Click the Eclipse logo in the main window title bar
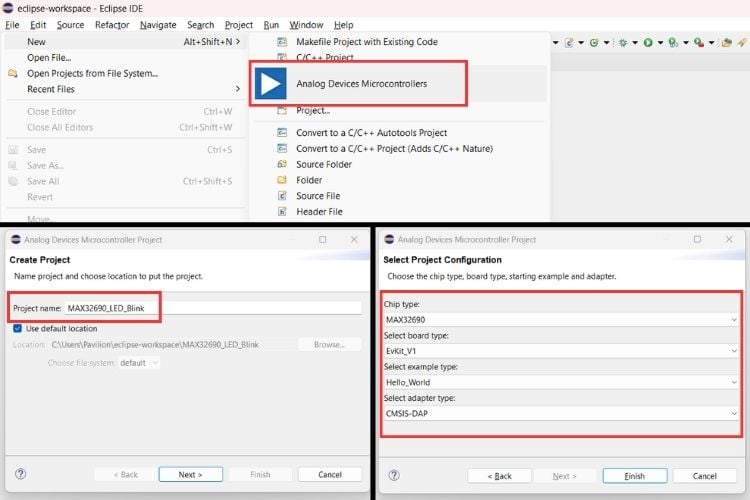The height and width of the screenshot is (500, 750). pyautogui.click(x=8, y=8)
